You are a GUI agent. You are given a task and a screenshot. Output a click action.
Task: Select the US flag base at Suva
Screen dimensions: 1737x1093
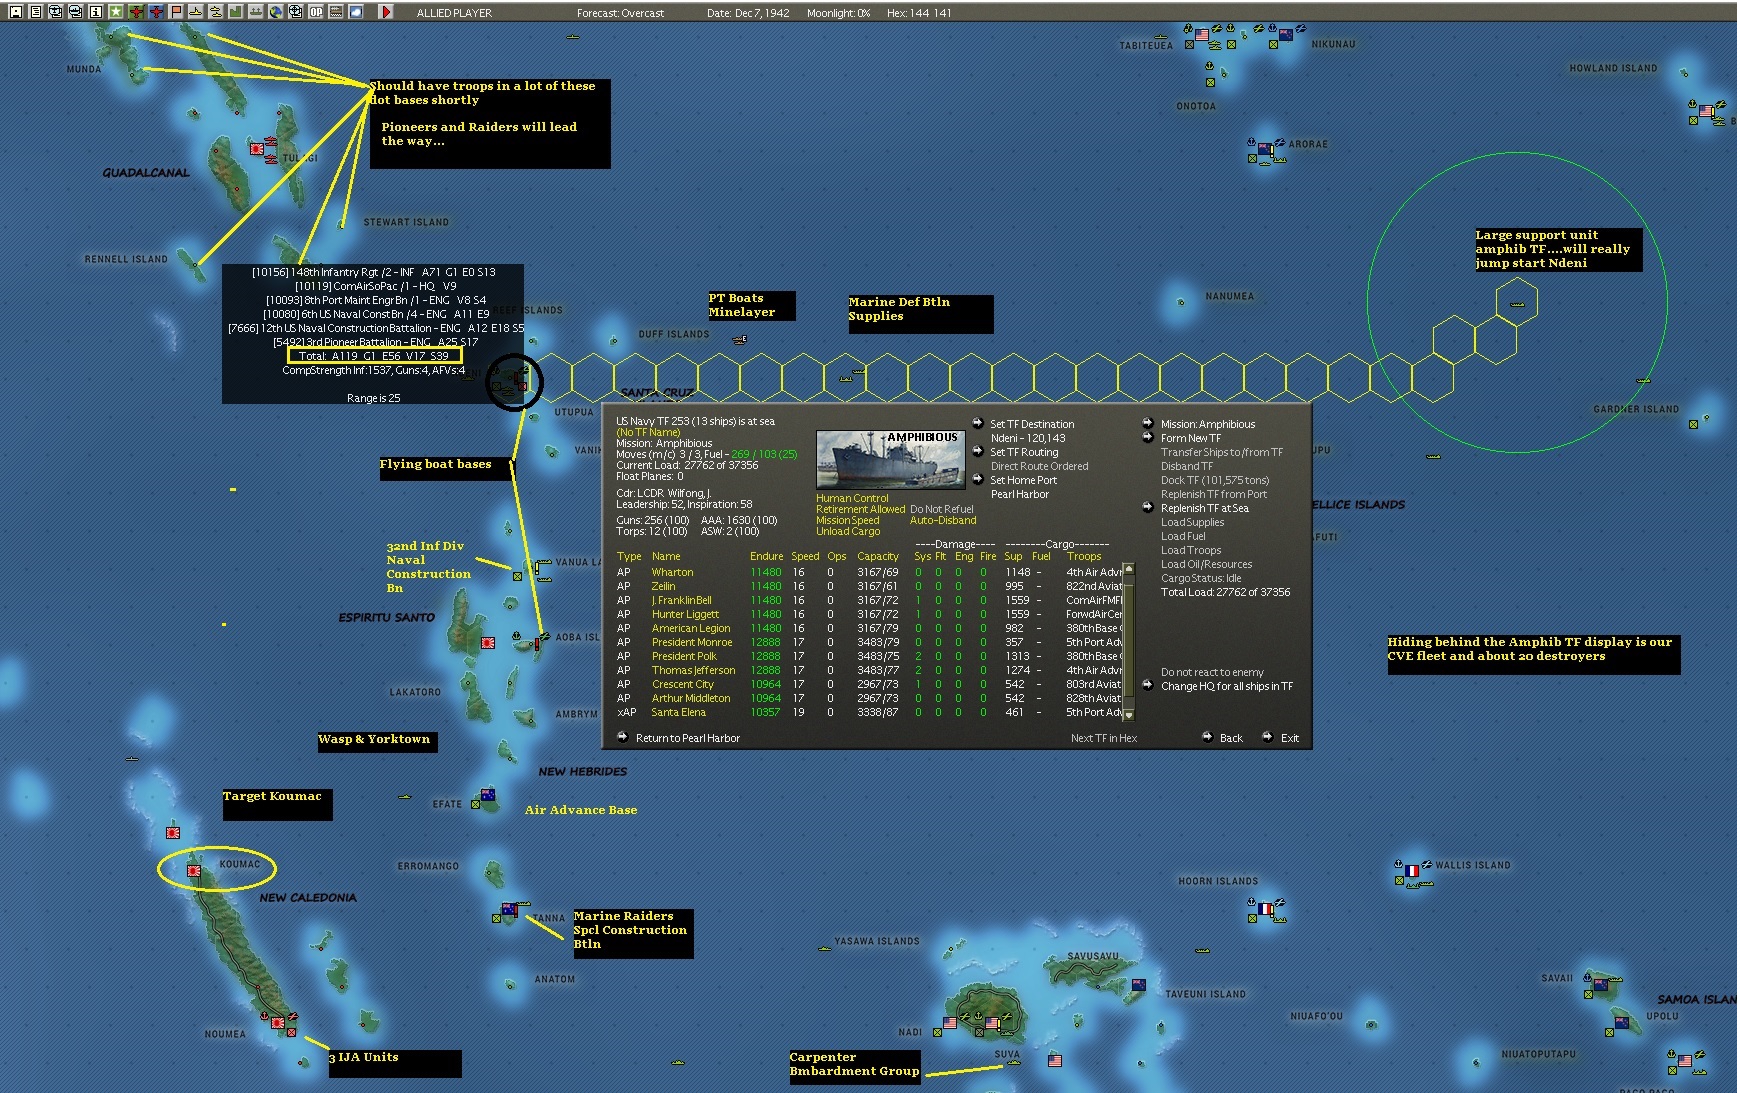tap(992, 1023)
